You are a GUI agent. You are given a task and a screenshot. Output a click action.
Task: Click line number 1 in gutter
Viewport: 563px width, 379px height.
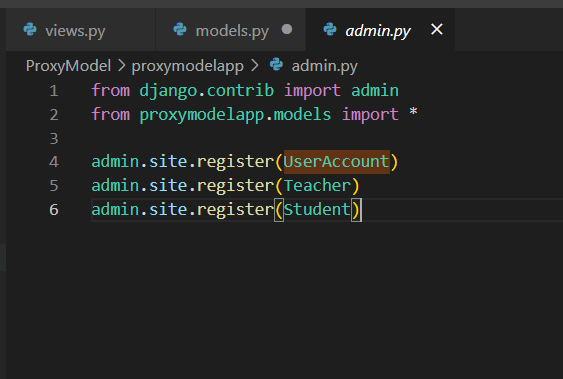[x=54, y=91]
